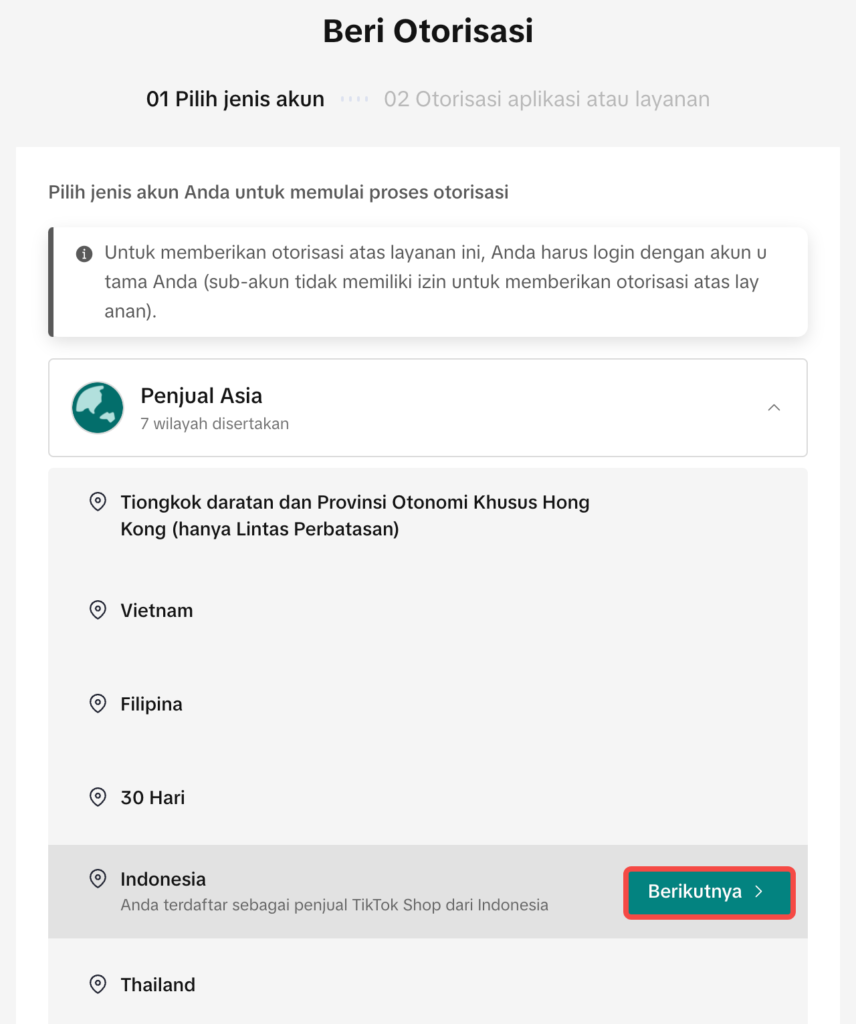Select the Indonesia region row
Viewport: 856px width, 1024px height.
tap(428, 891)
